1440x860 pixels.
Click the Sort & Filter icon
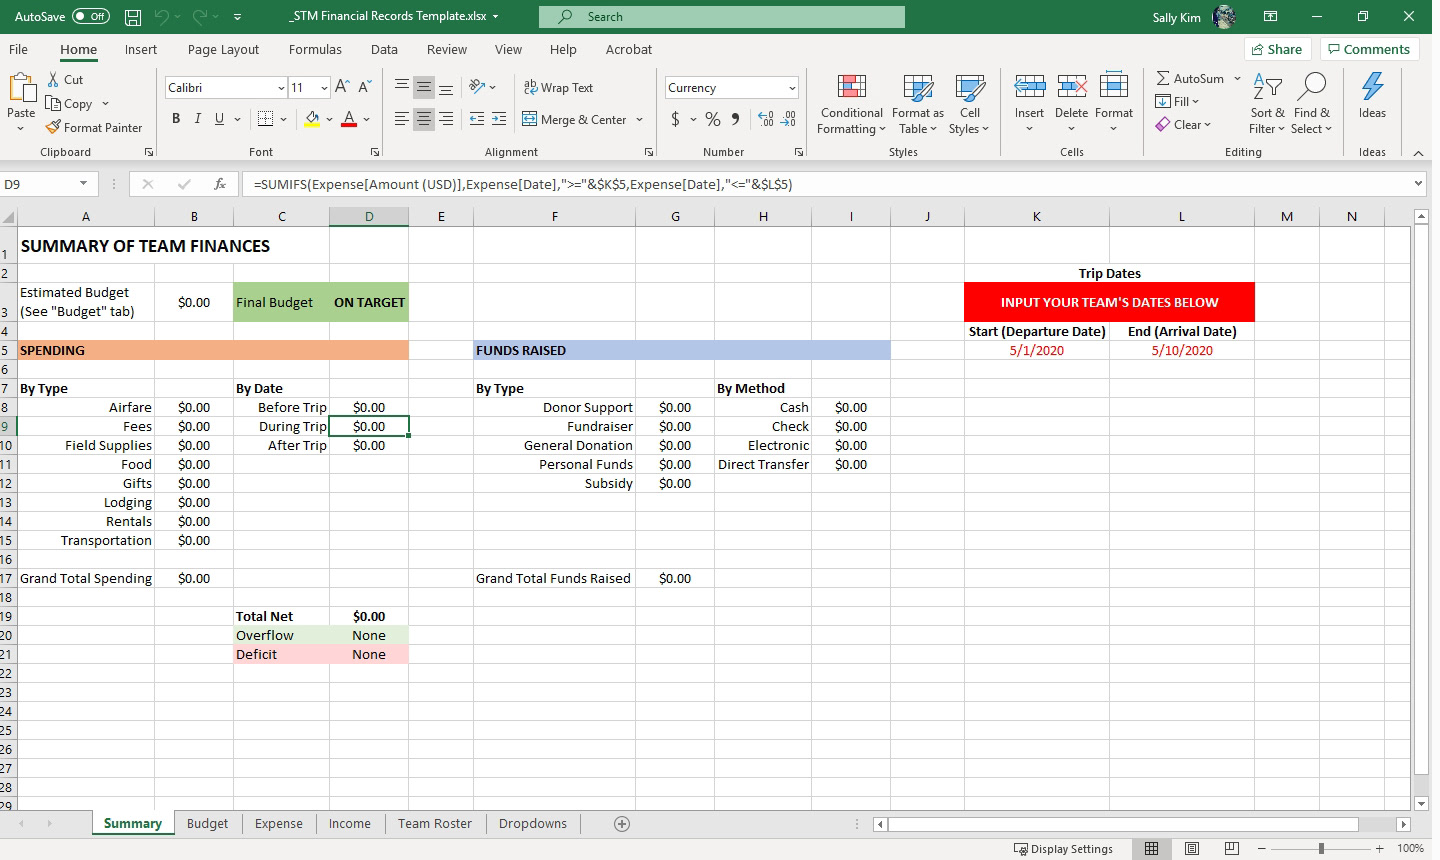pyautogui.click(x=1267, y=87)
